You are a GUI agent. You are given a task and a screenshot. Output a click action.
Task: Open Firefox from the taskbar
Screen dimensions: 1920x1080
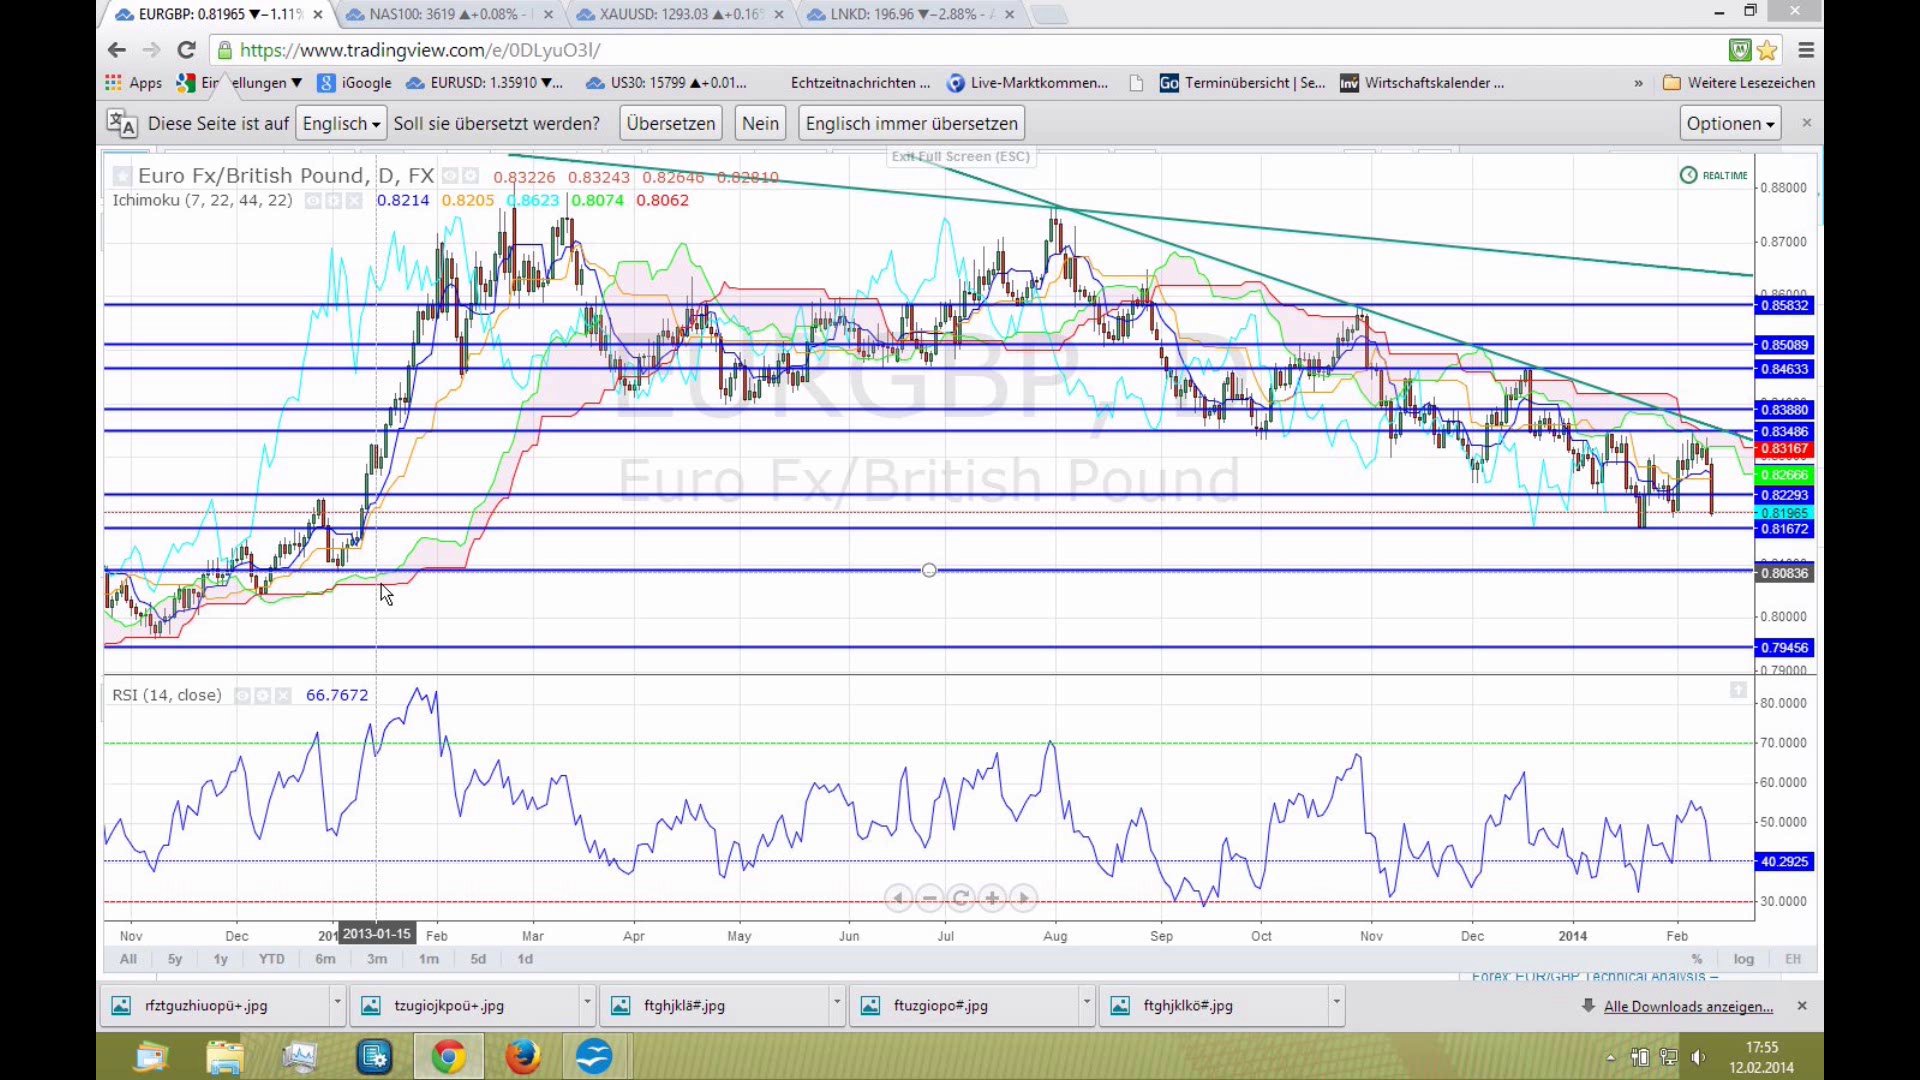pos(522,1056)
